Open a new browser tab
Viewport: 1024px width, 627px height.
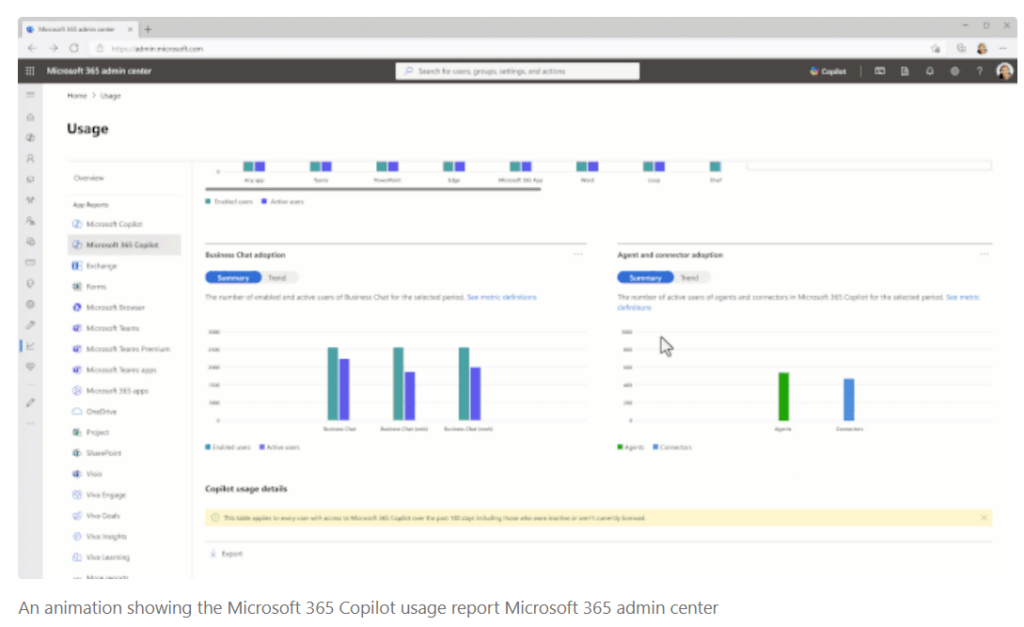click(148, 29)
